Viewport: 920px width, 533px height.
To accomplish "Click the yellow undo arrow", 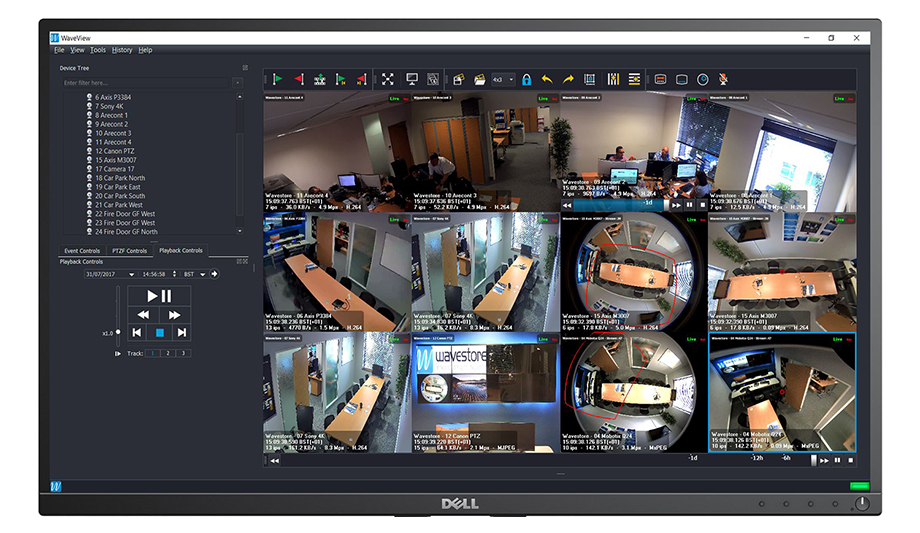I will [547, 79].
